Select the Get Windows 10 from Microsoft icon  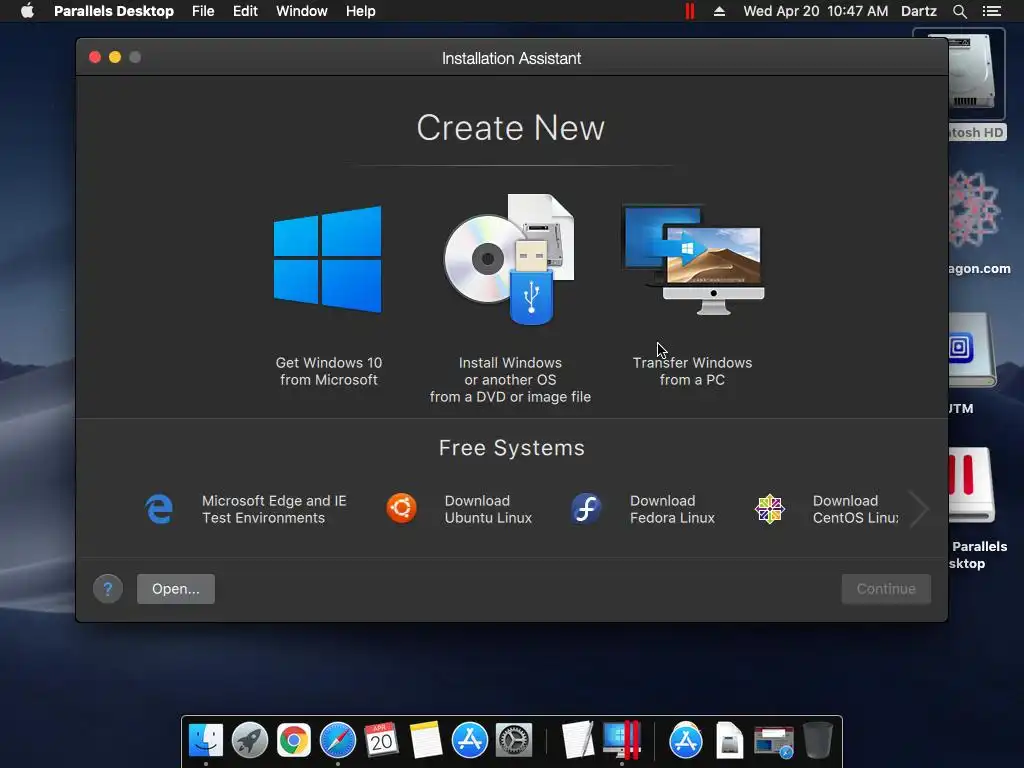click(x=328, y=259)
